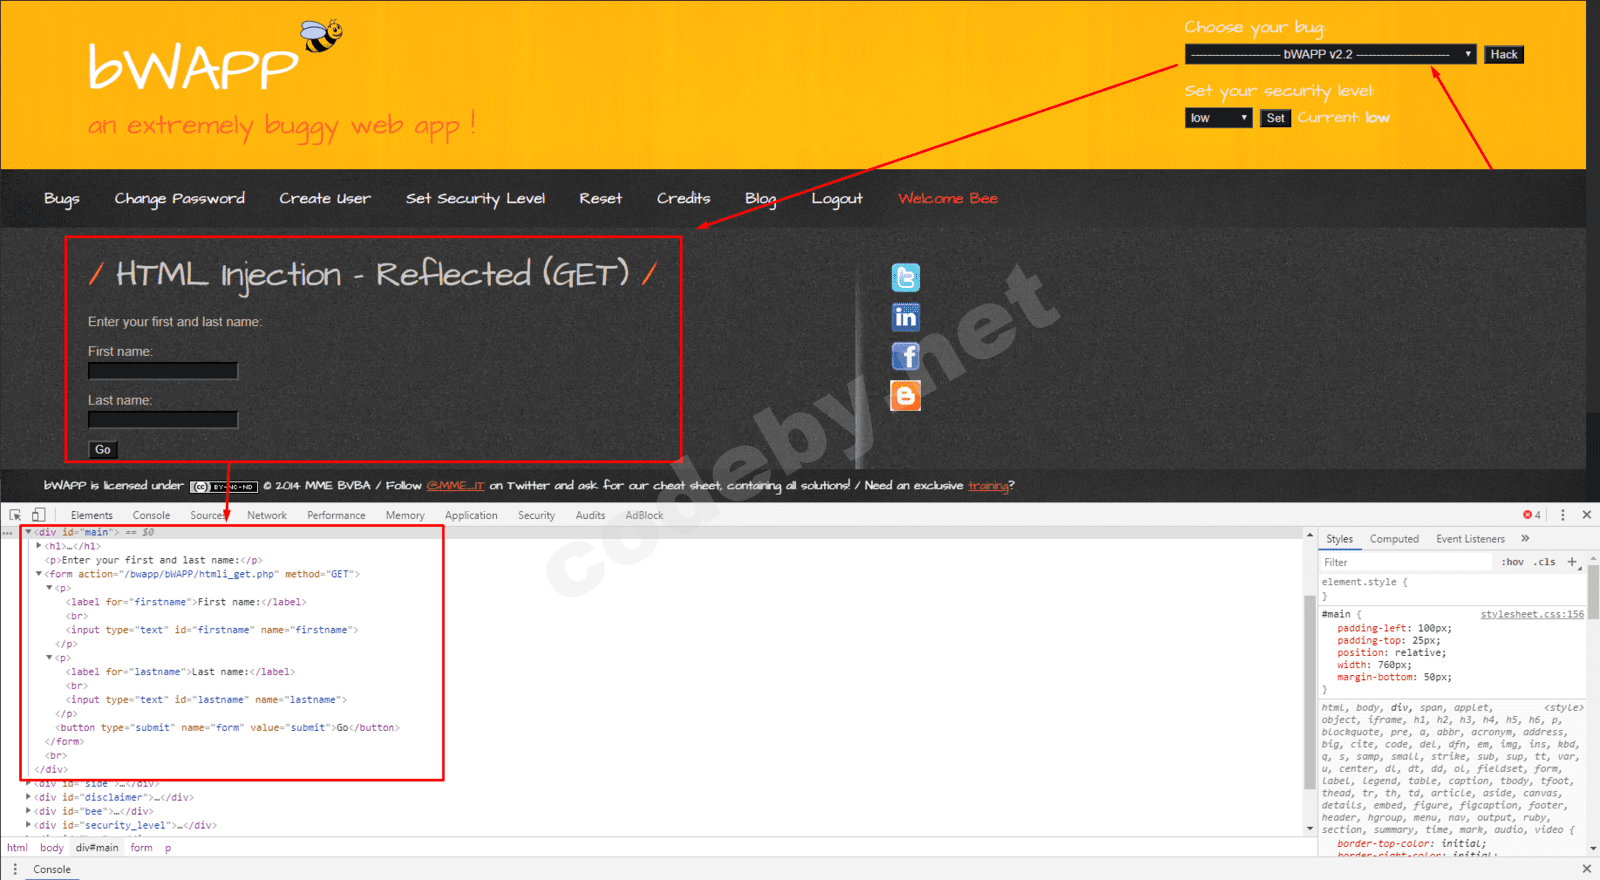The height and width of the screenshot is (880, 1600).
Task: Open the Application tab
Action: pyautogui.click(x=471, y=515)
